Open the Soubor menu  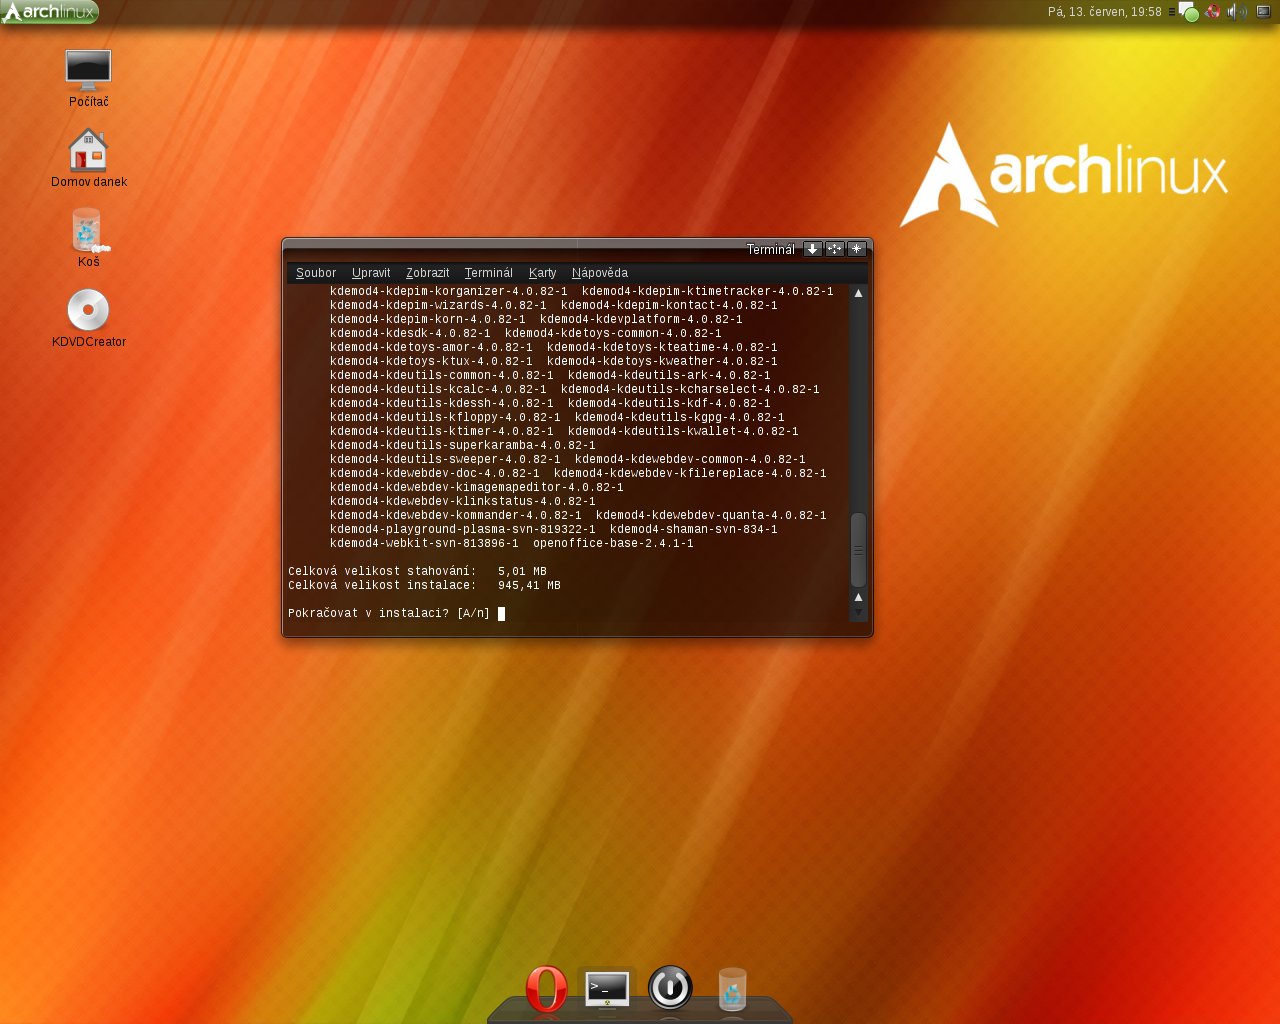coord(316,273)
